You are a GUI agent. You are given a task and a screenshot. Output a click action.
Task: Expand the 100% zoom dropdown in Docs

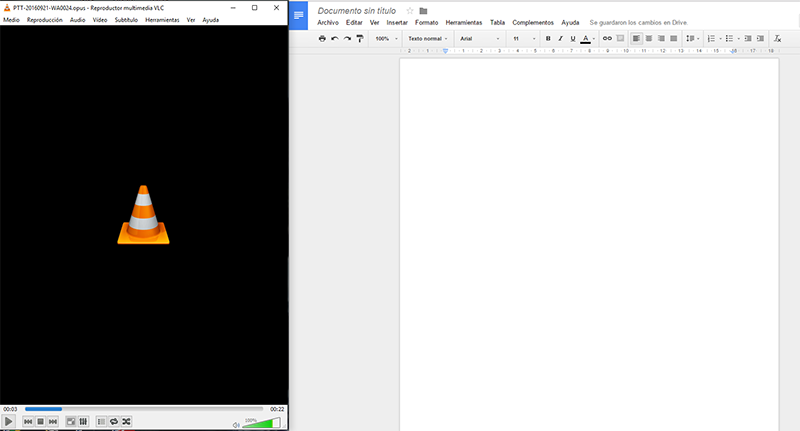[385, 38]
